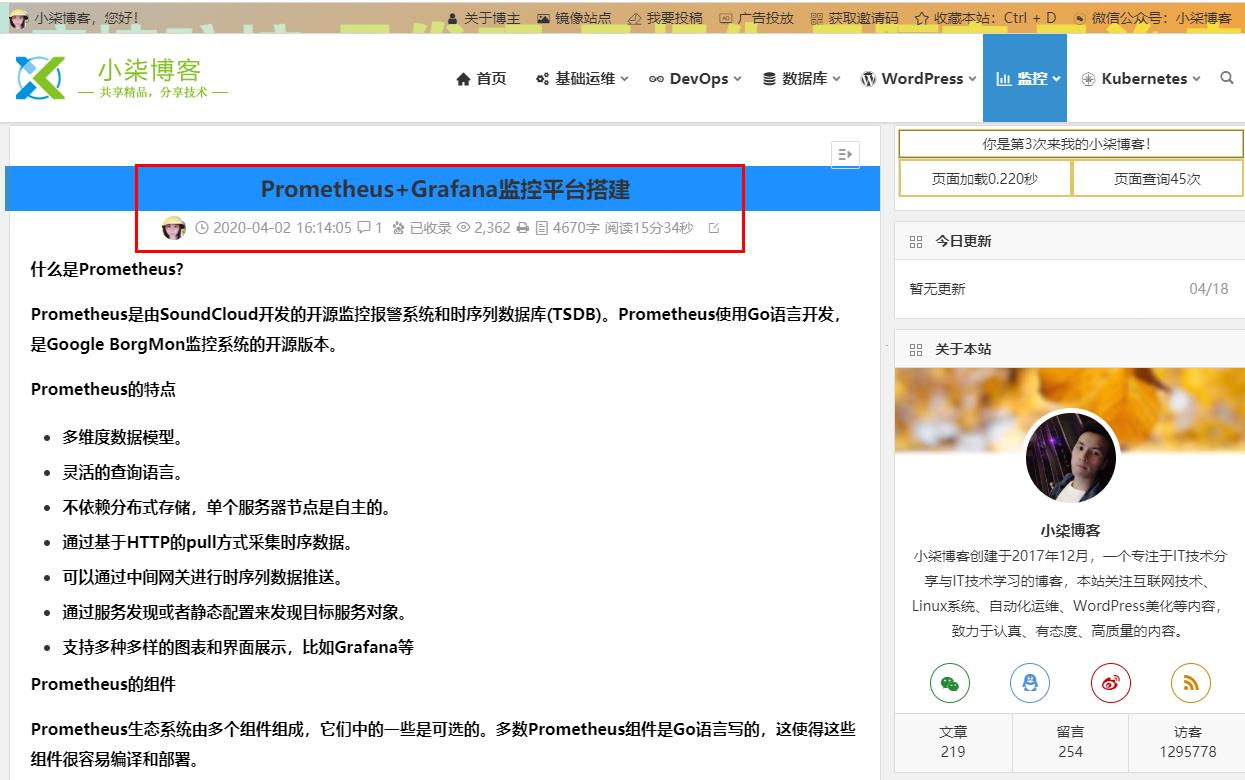The image size is (1245, 780).
Task: Expand the 基础运维 dropdown menu
Action: (x=583, y=78)
